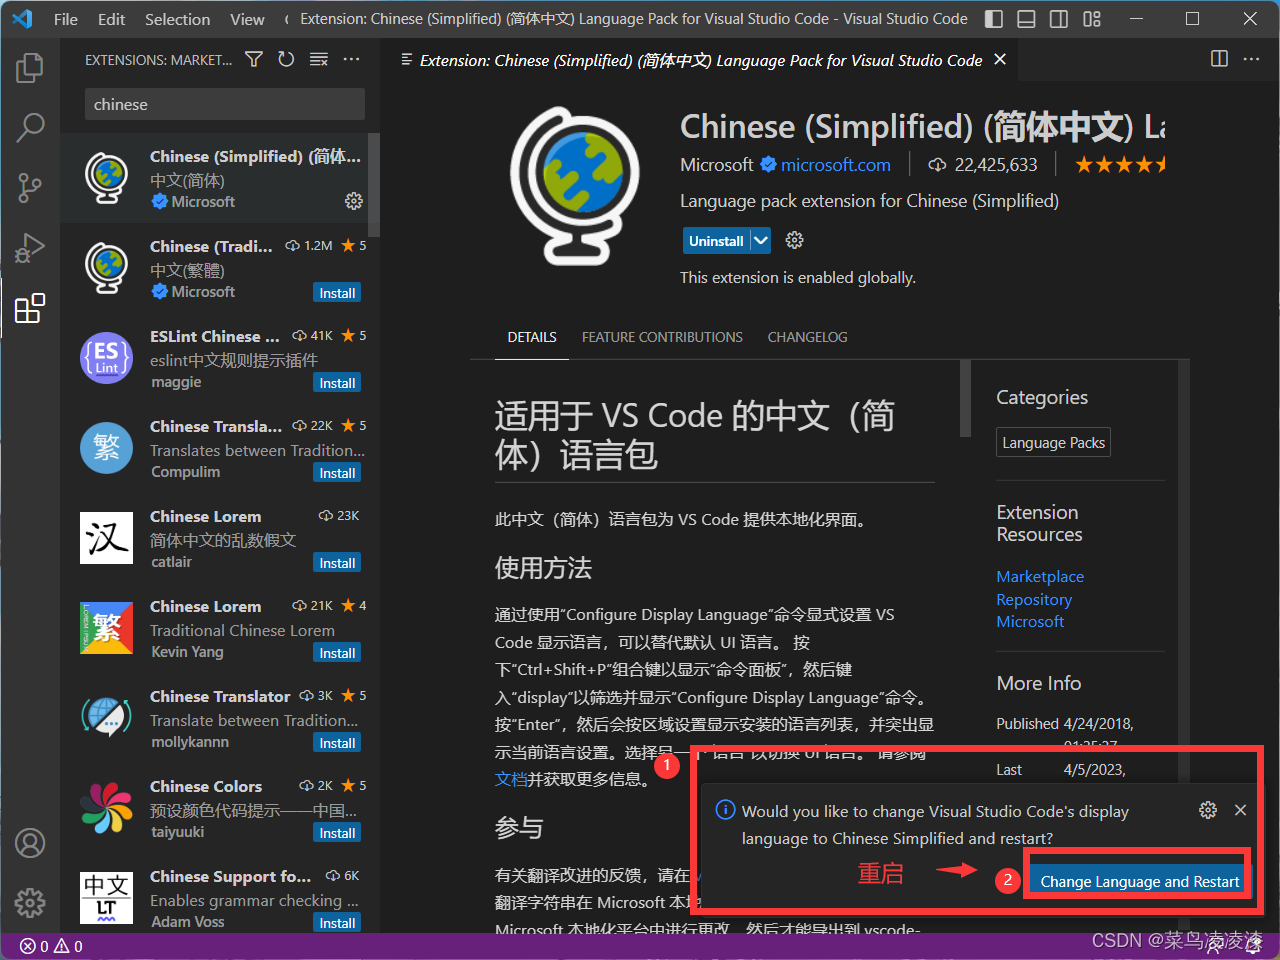Open the Microsoft resource link
The height and width of the screenshot is (960, 1280).
click(1030, 621)
